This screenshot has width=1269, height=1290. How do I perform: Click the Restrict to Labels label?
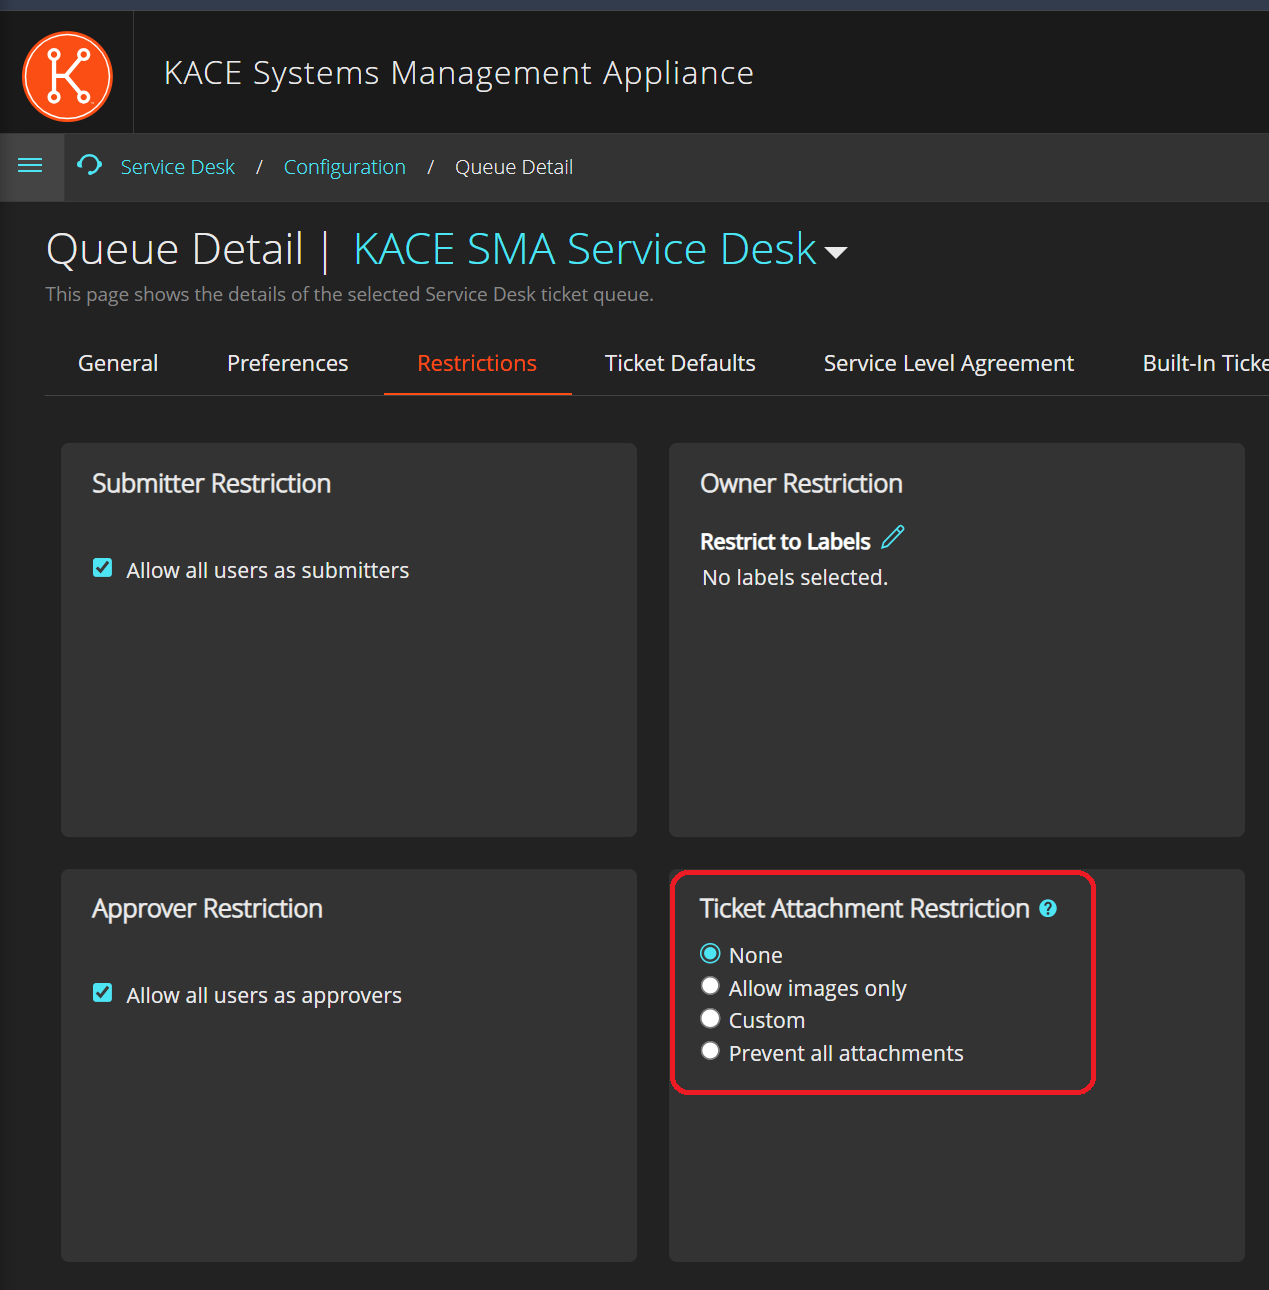pos(785,542)
